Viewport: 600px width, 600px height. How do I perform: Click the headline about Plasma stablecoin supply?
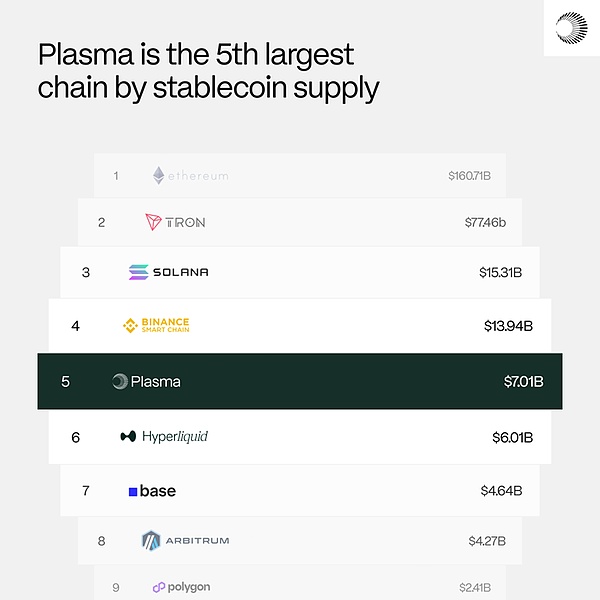click(208, 70)
